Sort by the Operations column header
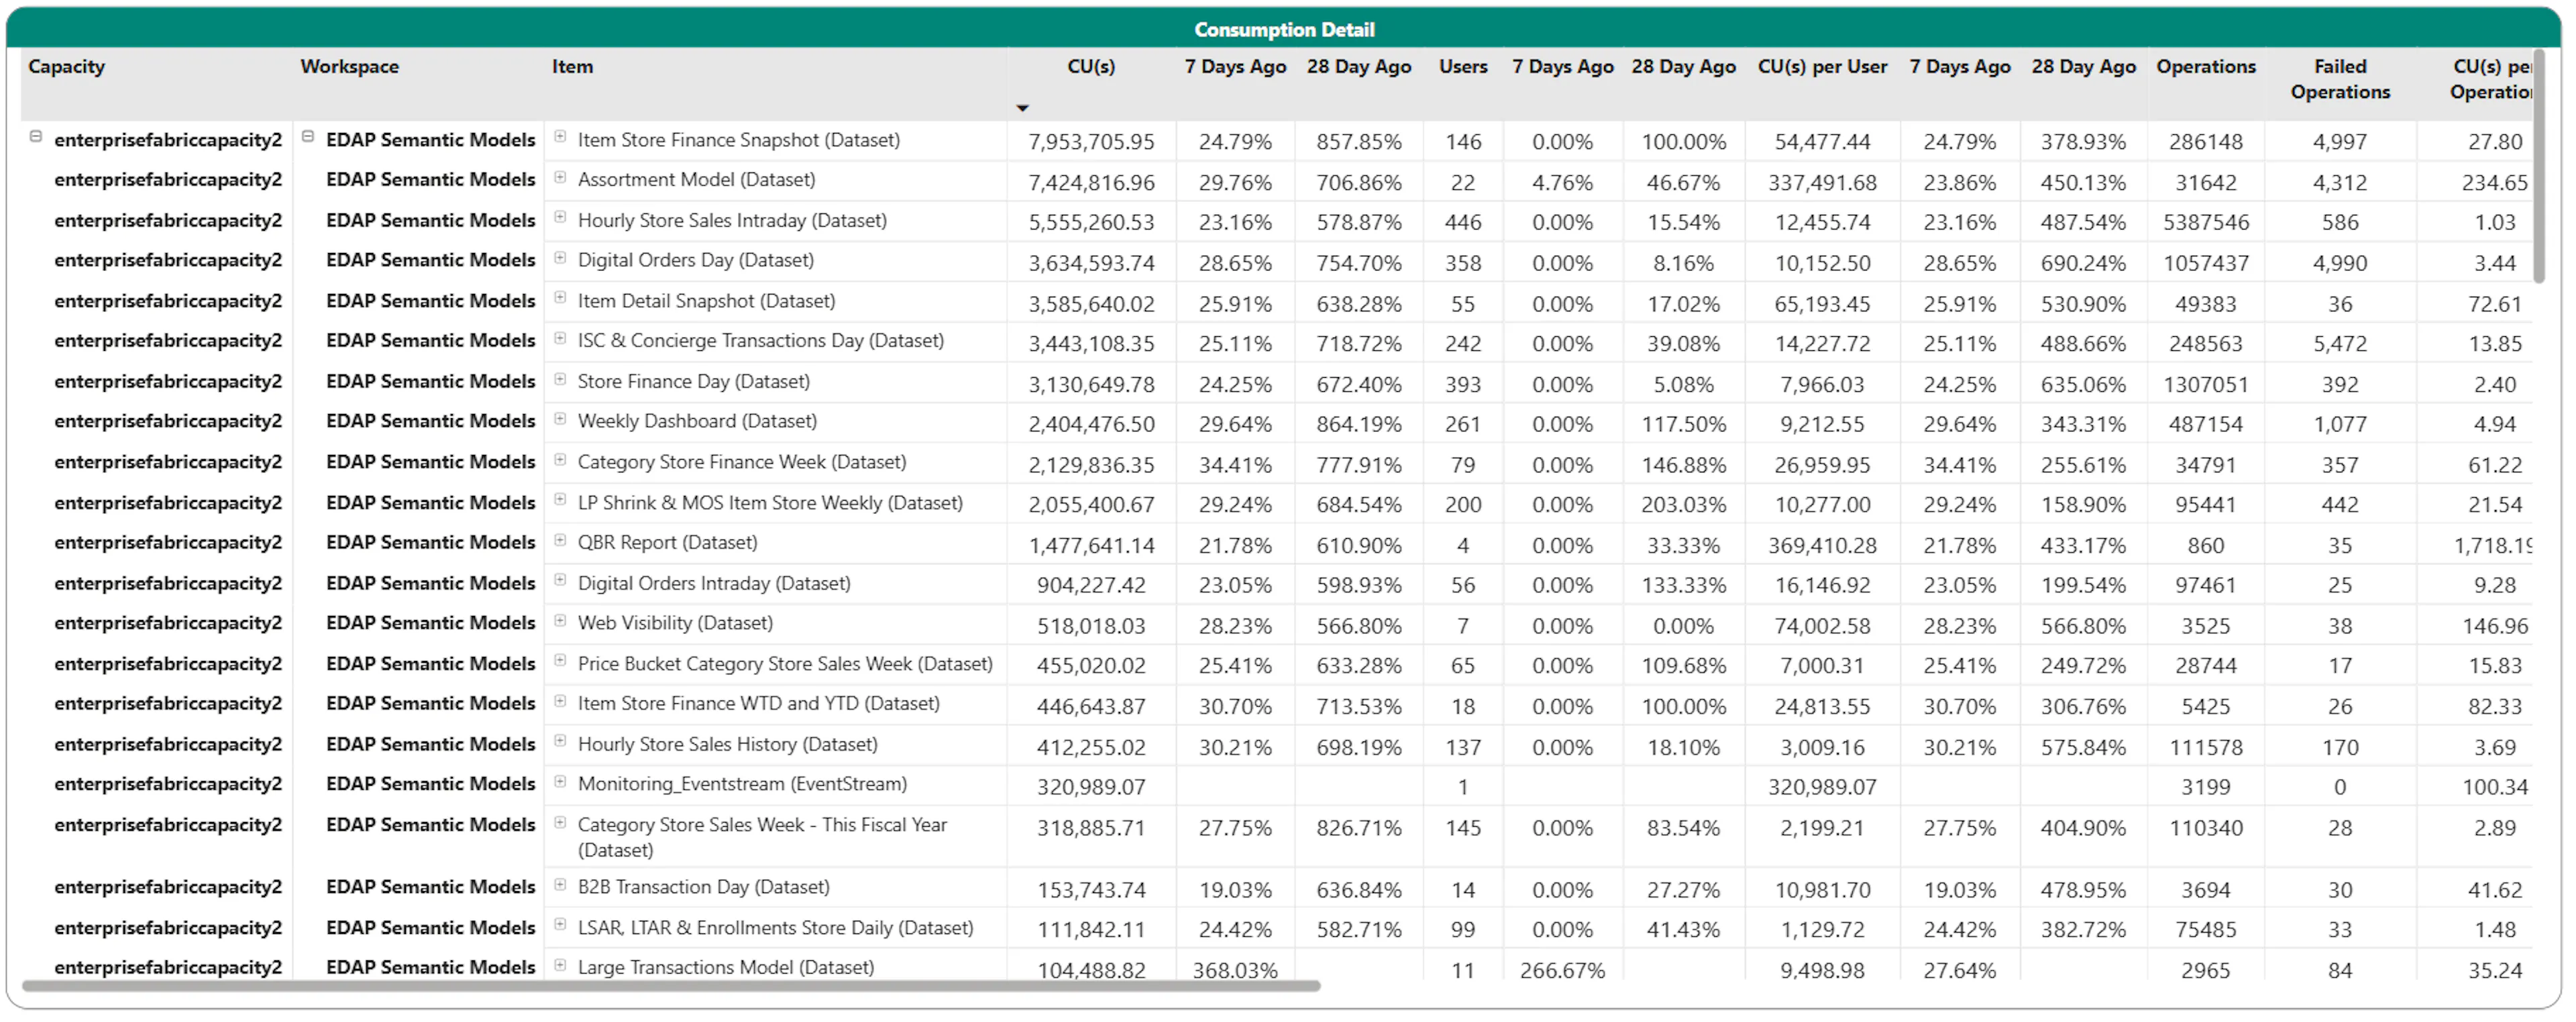This screenshot has height=1022, width=2576. pyautogui.click(x=2205, y=67)
